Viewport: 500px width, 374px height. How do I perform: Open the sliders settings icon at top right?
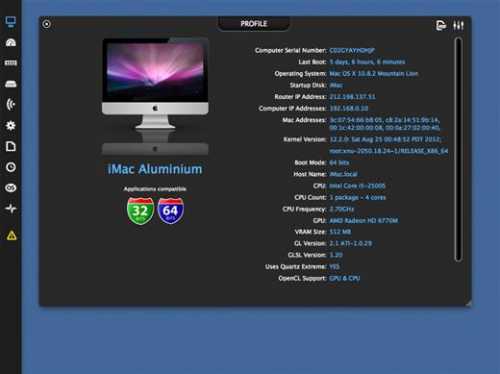tap(458, 25)
